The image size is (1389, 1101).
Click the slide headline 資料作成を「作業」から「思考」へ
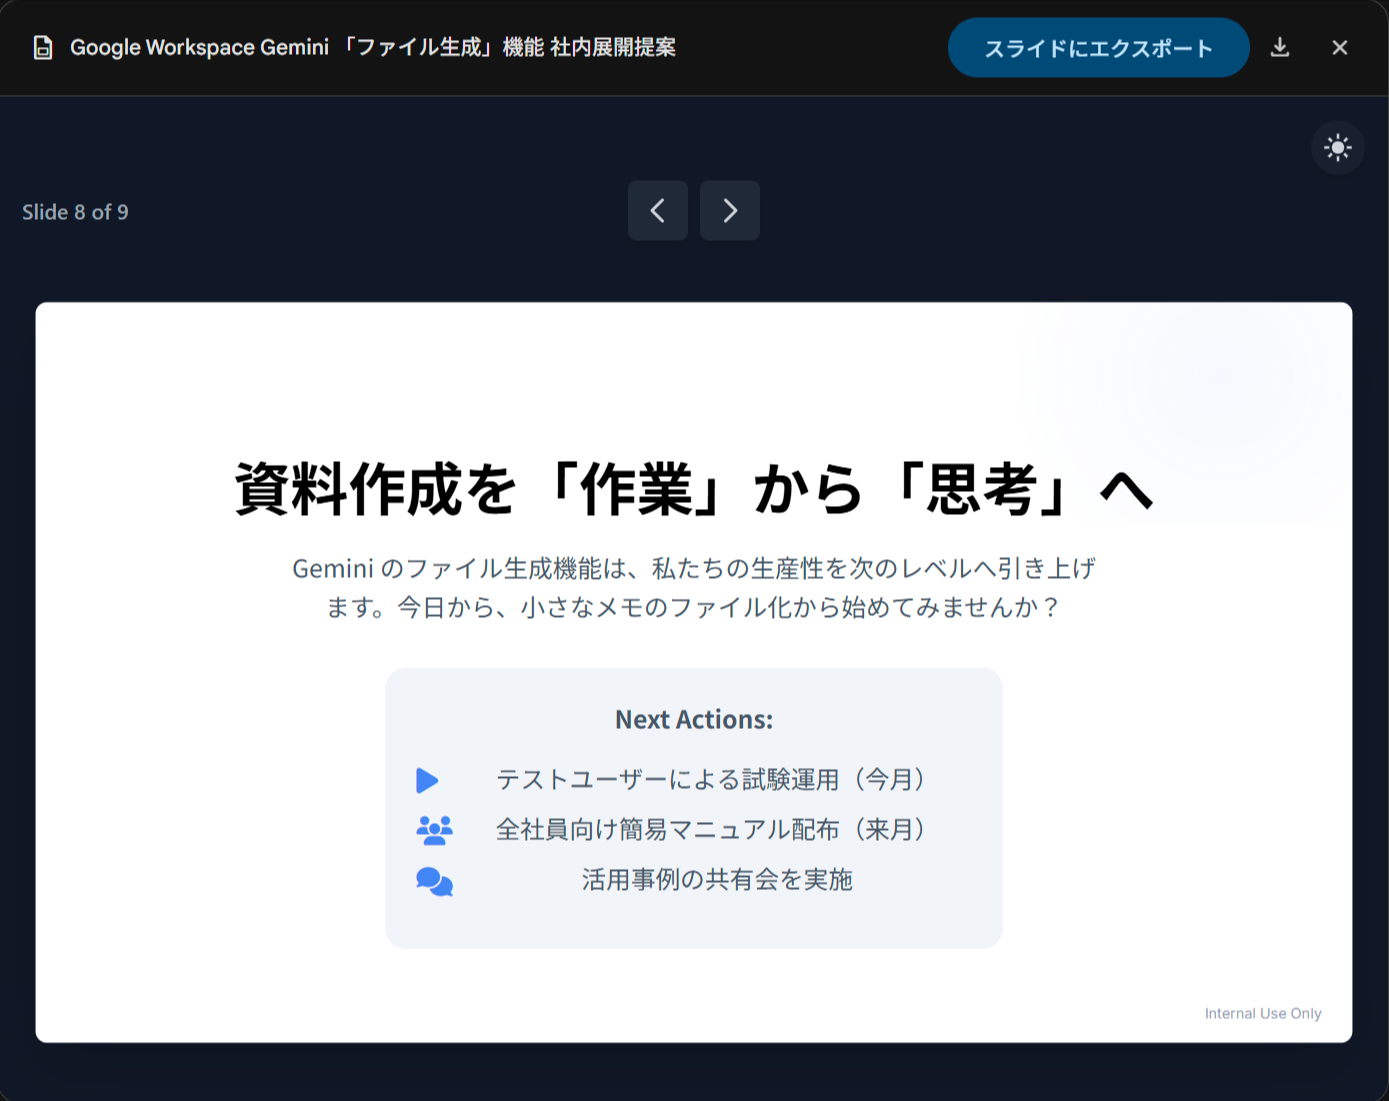694,489
